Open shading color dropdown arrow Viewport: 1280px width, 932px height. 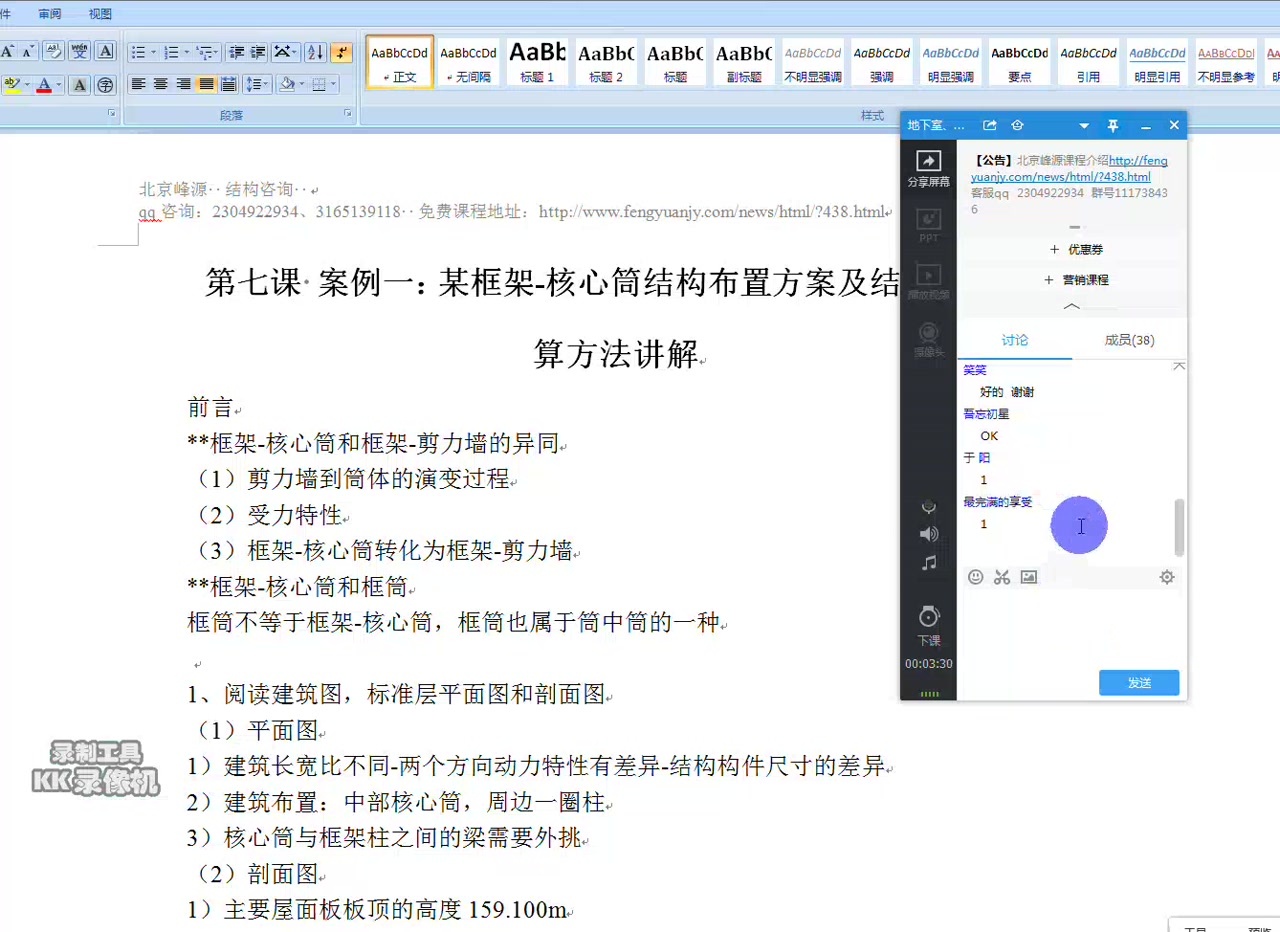click(x=301, y=85)
